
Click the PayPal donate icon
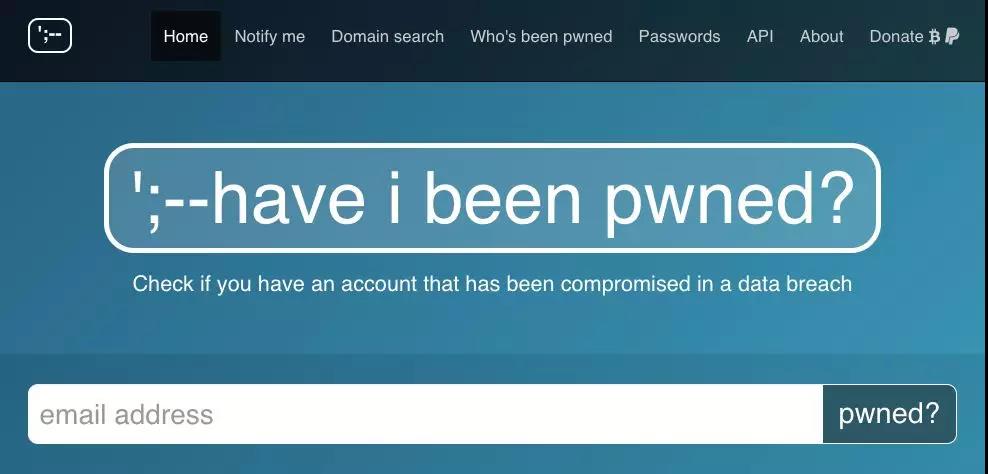click(x=952, y=36)
